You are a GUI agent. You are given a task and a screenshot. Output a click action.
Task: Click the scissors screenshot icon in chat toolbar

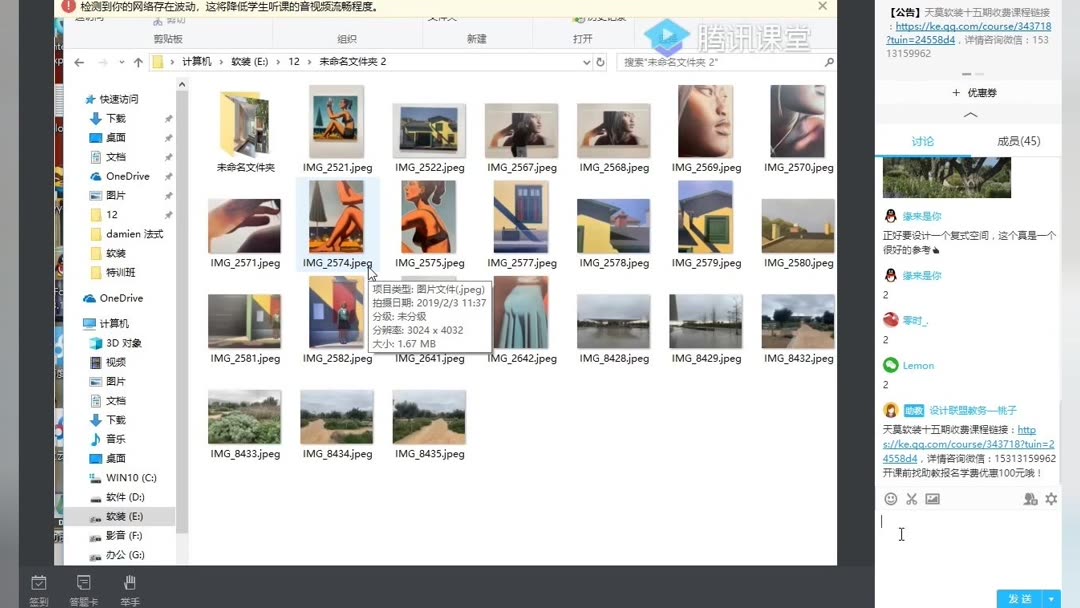click(911, 499)
